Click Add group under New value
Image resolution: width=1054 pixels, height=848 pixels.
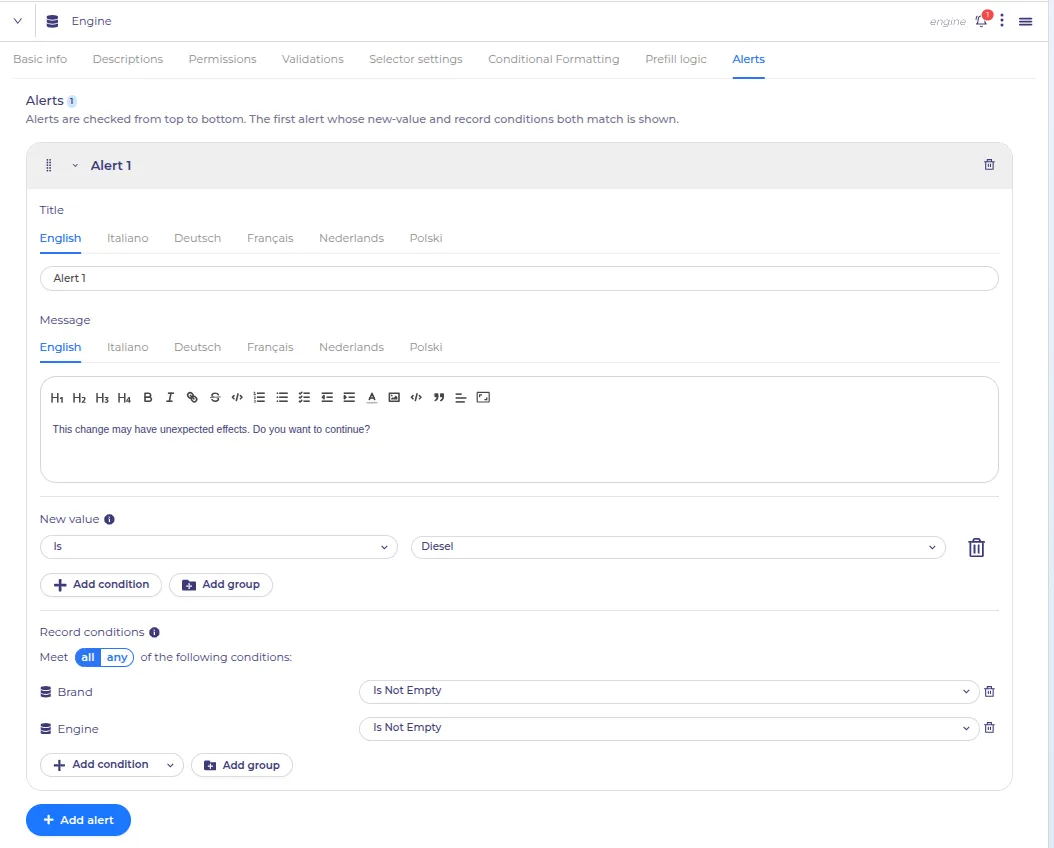pos(221,585)
